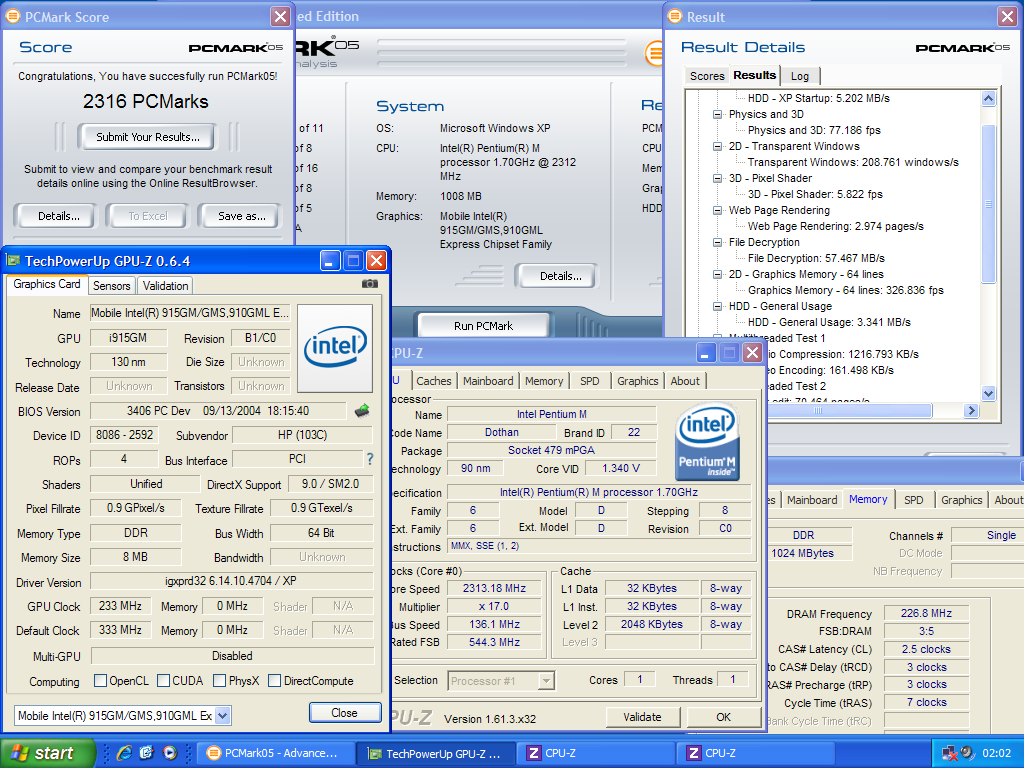The image size is (1024, 768).
Task: Open the GPU selection dropdown in GPU-Z
Action: click(223, 716)
